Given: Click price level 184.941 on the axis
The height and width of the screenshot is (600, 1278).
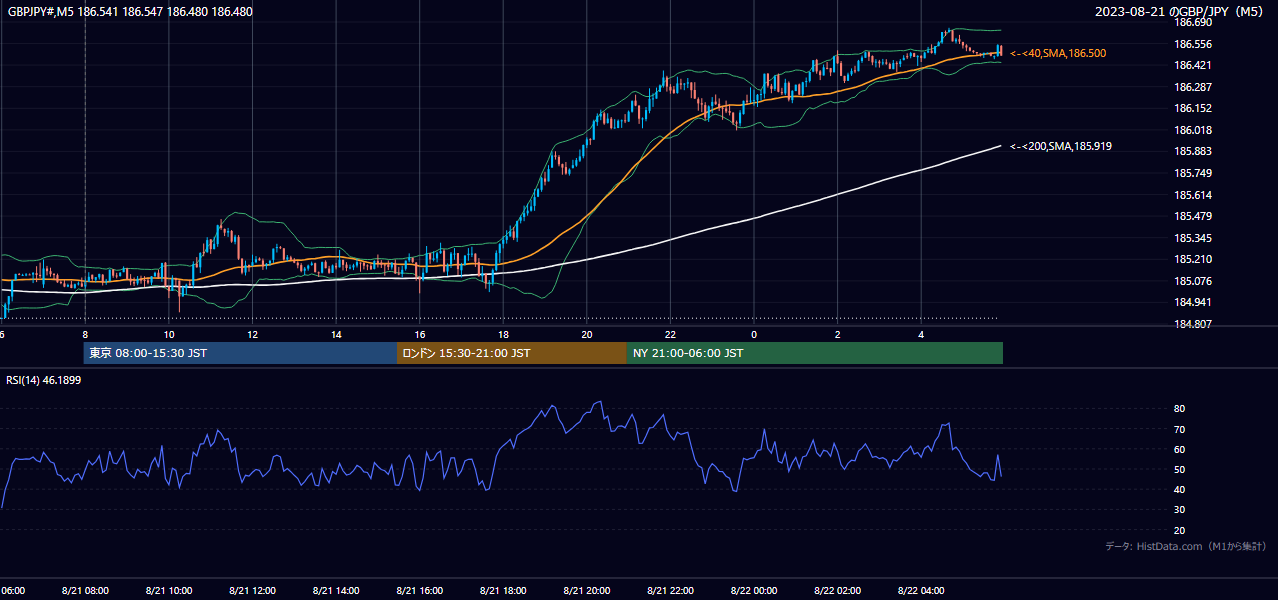Looking at the screenshot, I should click(1193, 302).
